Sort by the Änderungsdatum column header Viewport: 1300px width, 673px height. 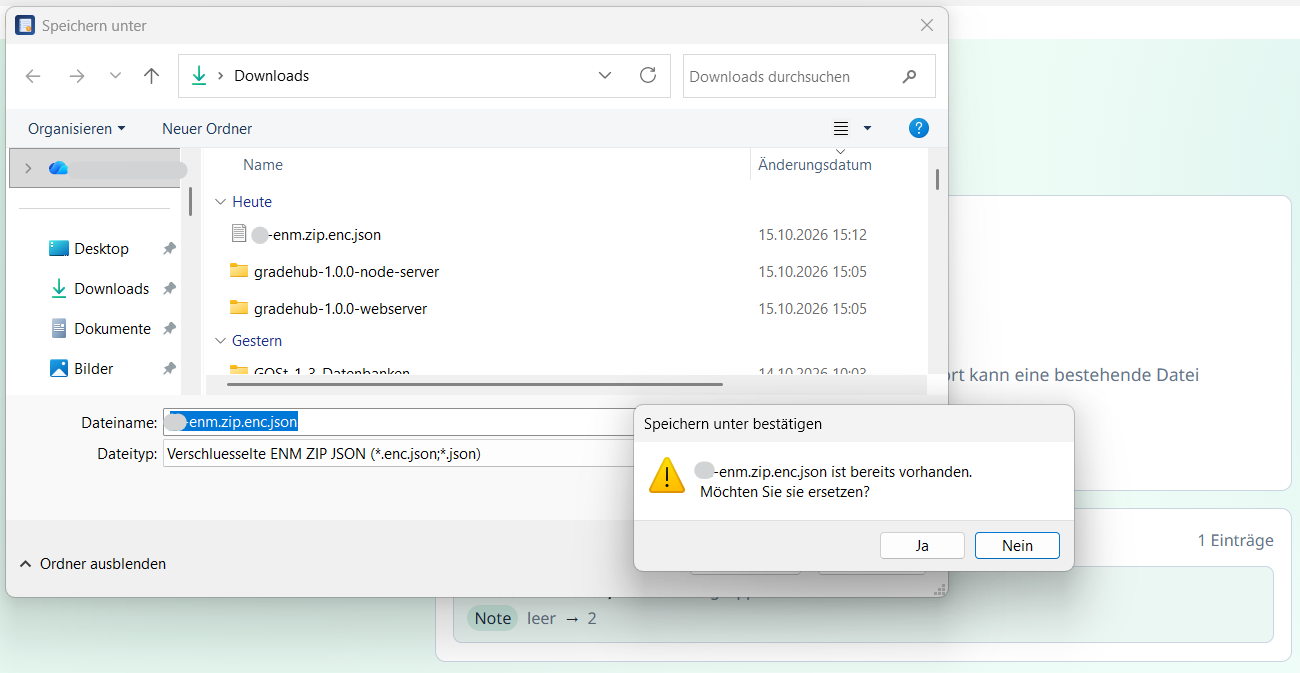tap(815, 165)
